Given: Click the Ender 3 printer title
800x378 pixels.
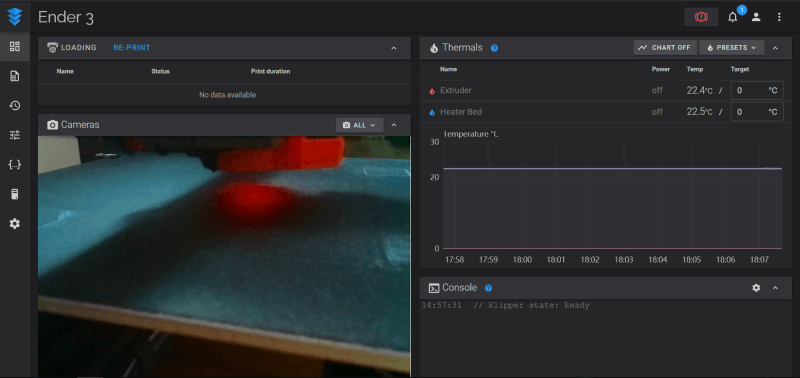Looking at the screenshot, I should (x=66, y=17).
